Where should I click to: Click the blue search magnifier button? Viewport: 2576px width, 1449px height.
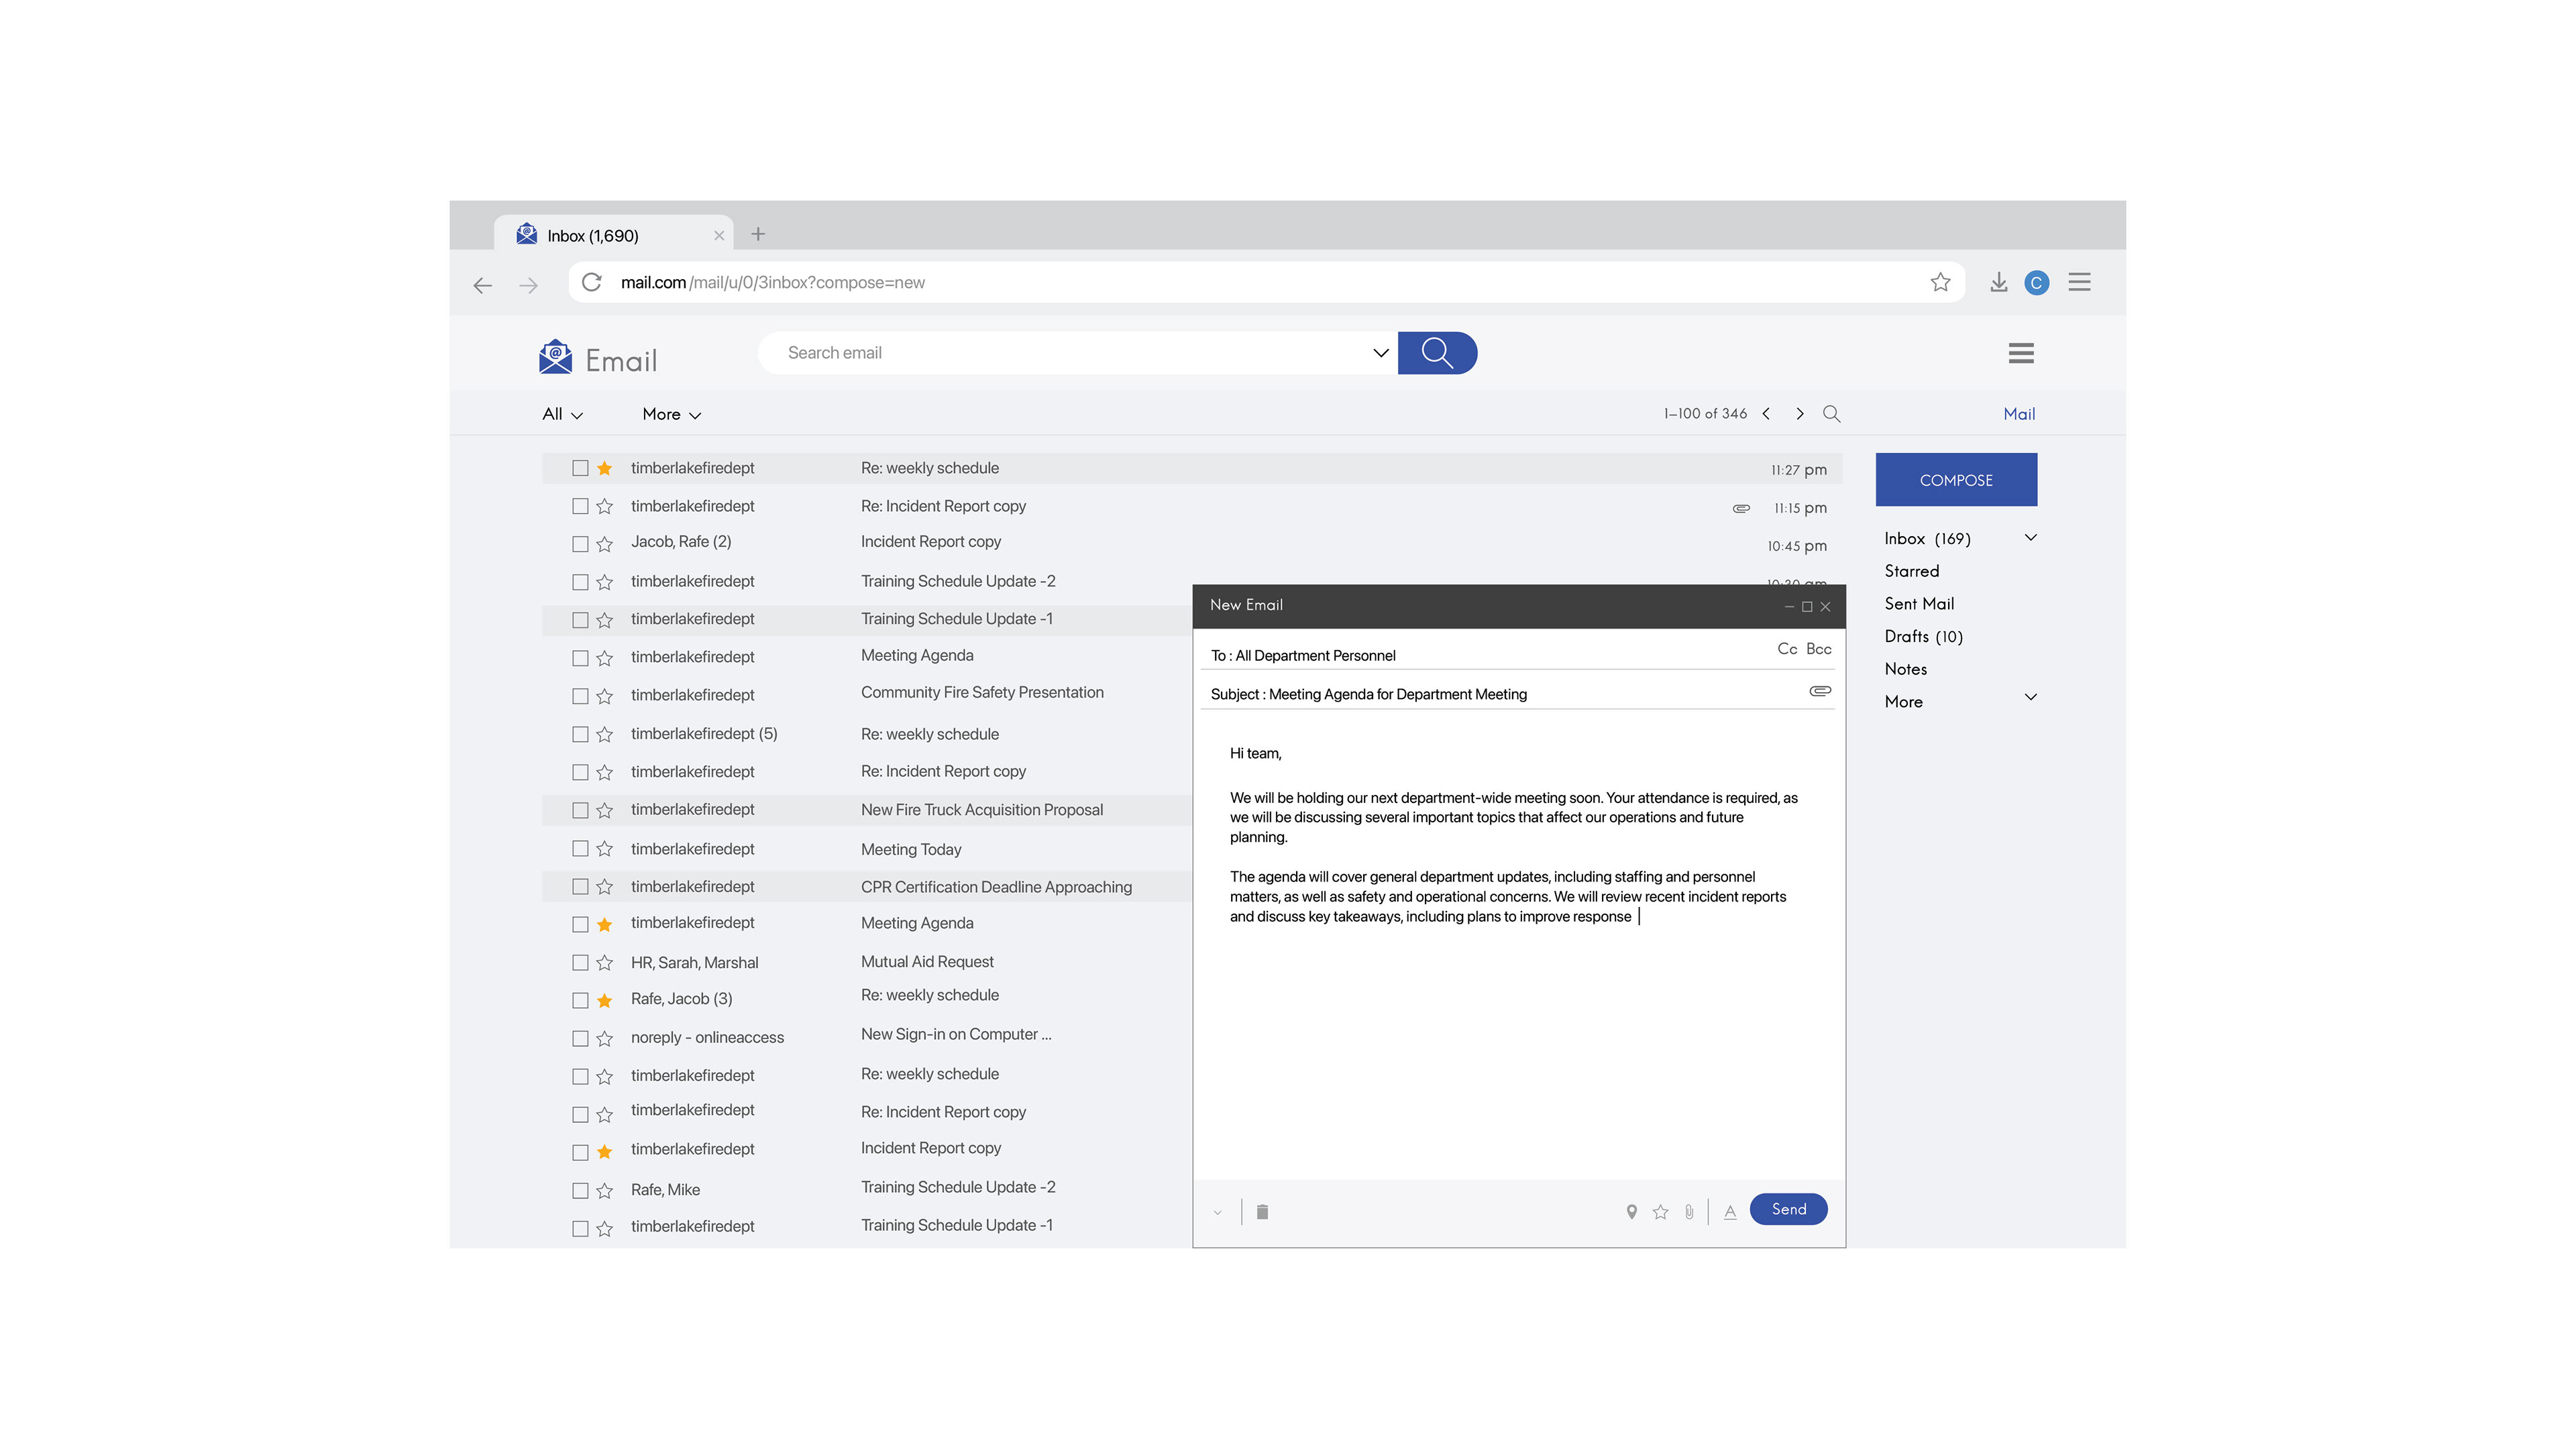[1437, 353]
